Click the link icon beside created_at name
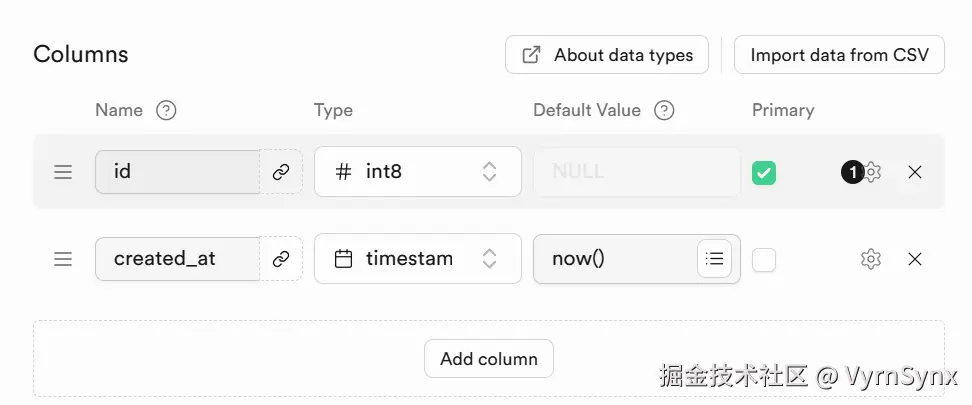This screenshot has height=405, width=972. click(281, 259)
